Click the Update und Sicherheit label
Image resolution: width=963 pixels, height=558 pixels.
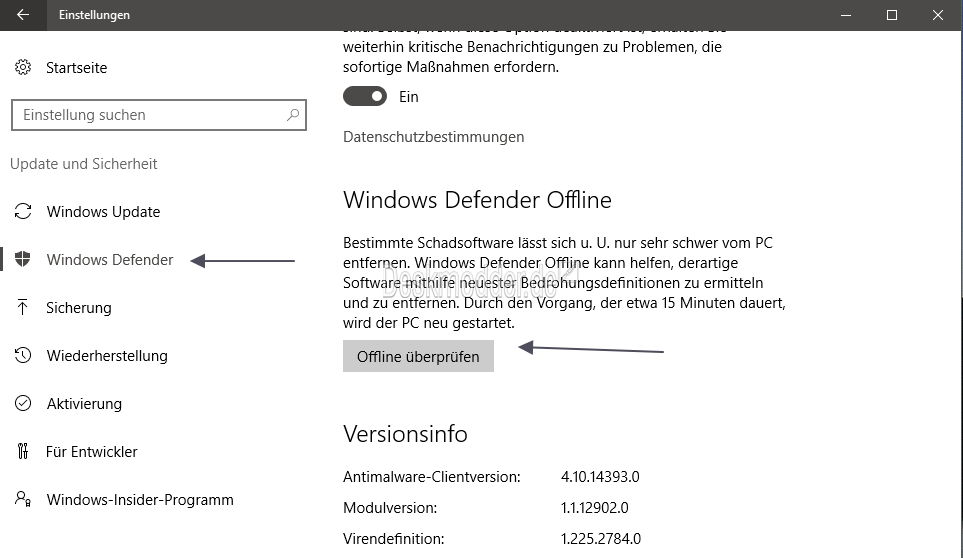[84, 164]
